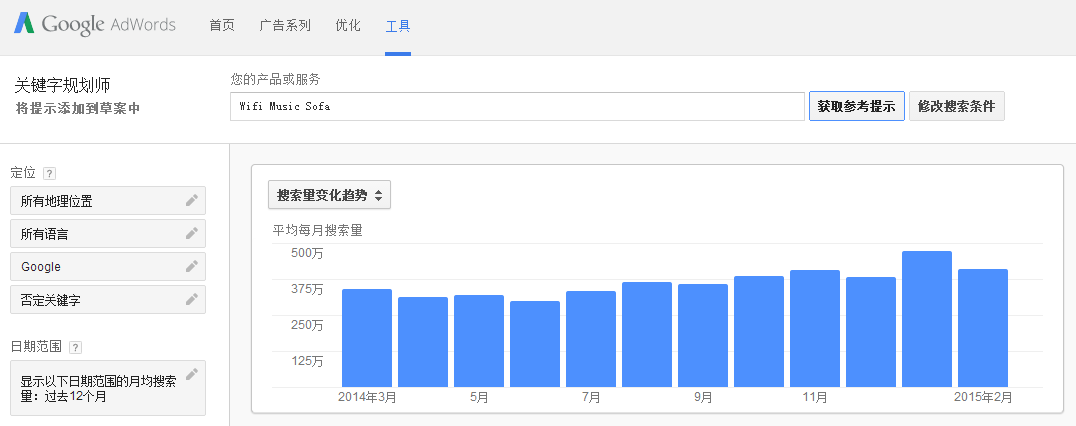Click the 2014年3月 chart bar
This screenshot has width=1076, height=426.
click(x=367, y=338)
